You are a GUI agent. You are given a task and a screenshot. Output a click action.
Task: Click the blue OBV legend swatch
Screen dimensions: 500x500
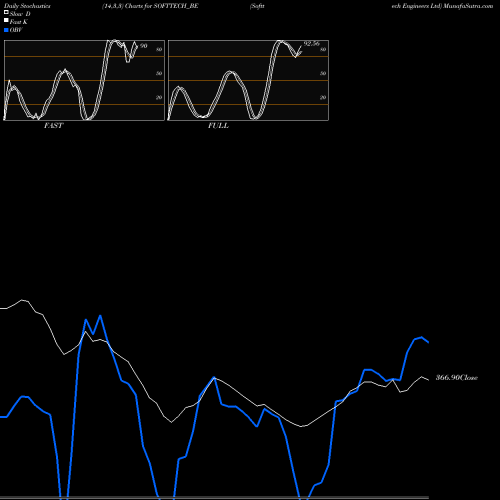coord(6,30)
